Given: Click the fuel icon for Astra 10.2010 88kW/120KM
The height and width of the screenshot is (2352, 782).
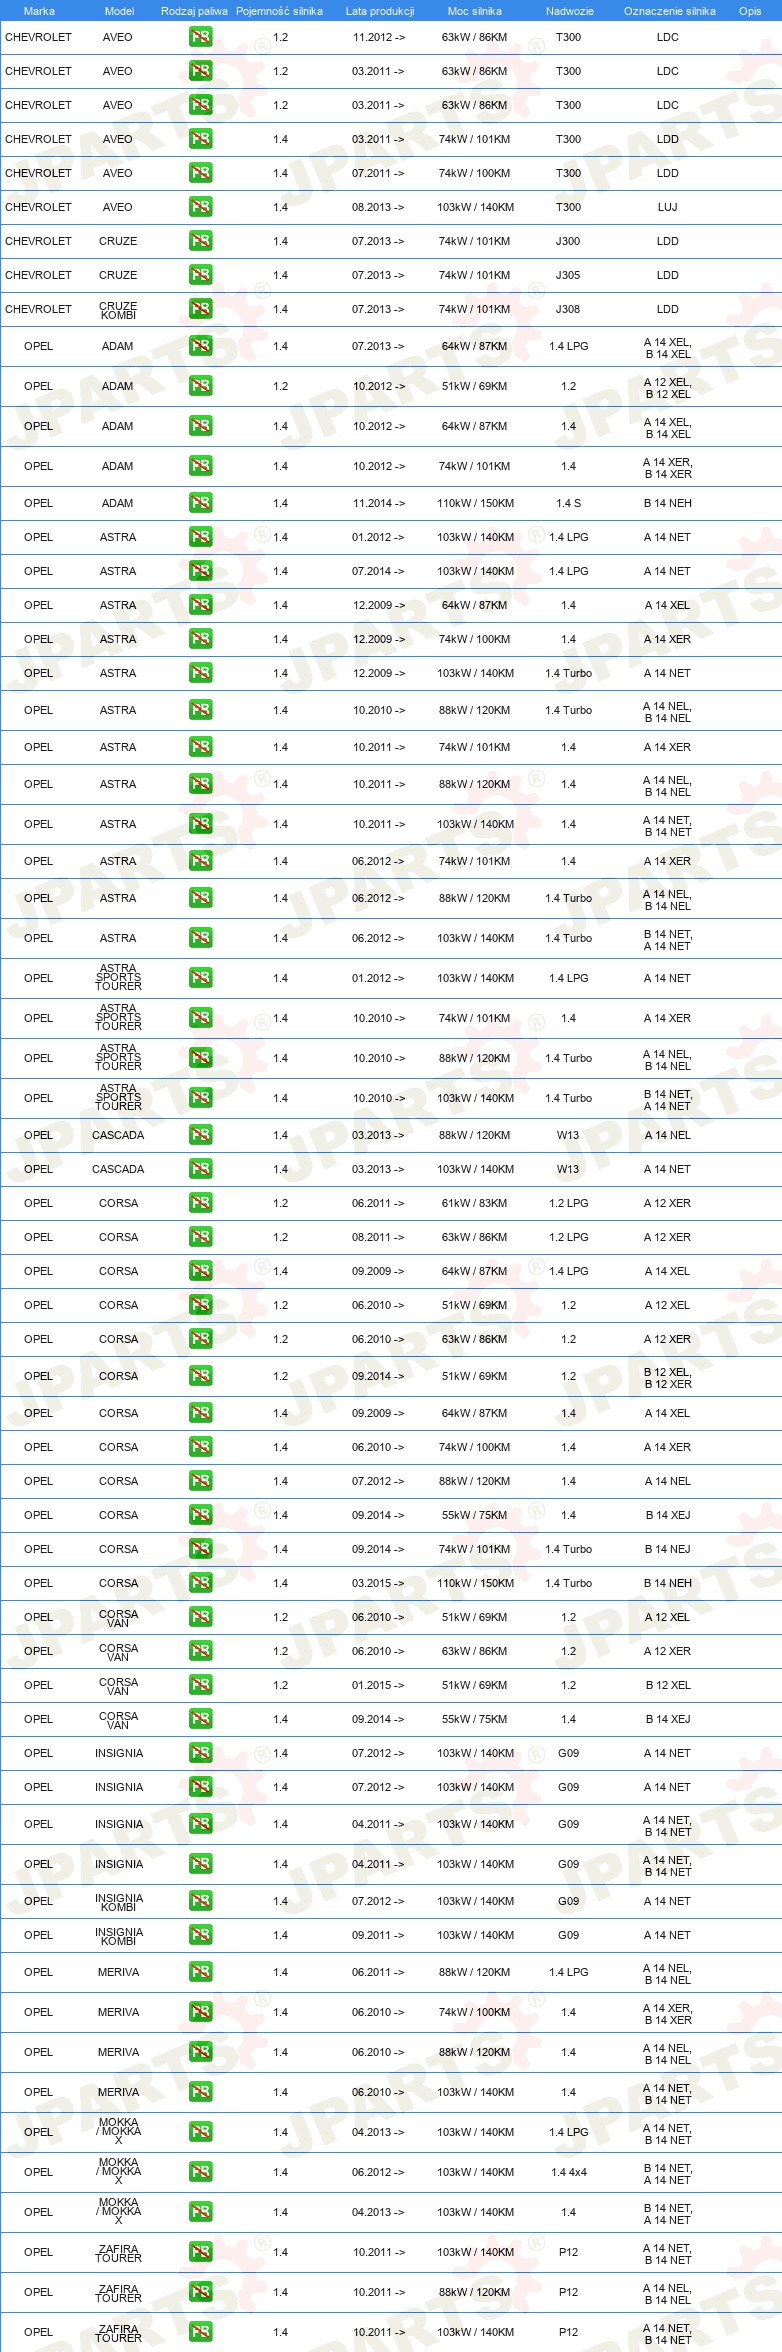Looking at the screenshot, I should (200, 710).
